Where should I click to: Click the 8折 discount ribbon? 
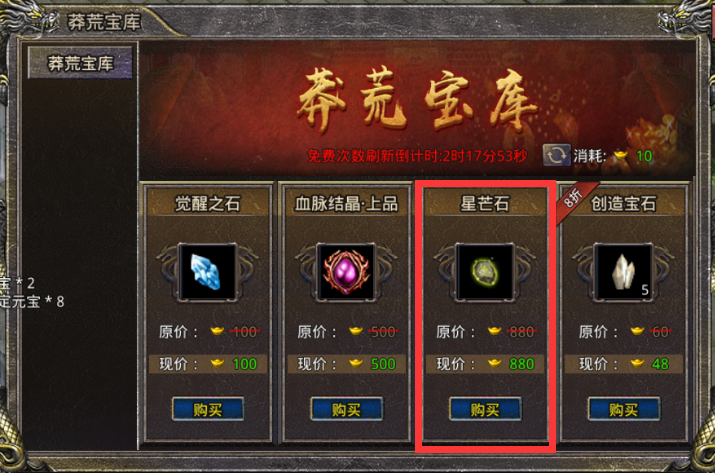click(x=574, y=199)
